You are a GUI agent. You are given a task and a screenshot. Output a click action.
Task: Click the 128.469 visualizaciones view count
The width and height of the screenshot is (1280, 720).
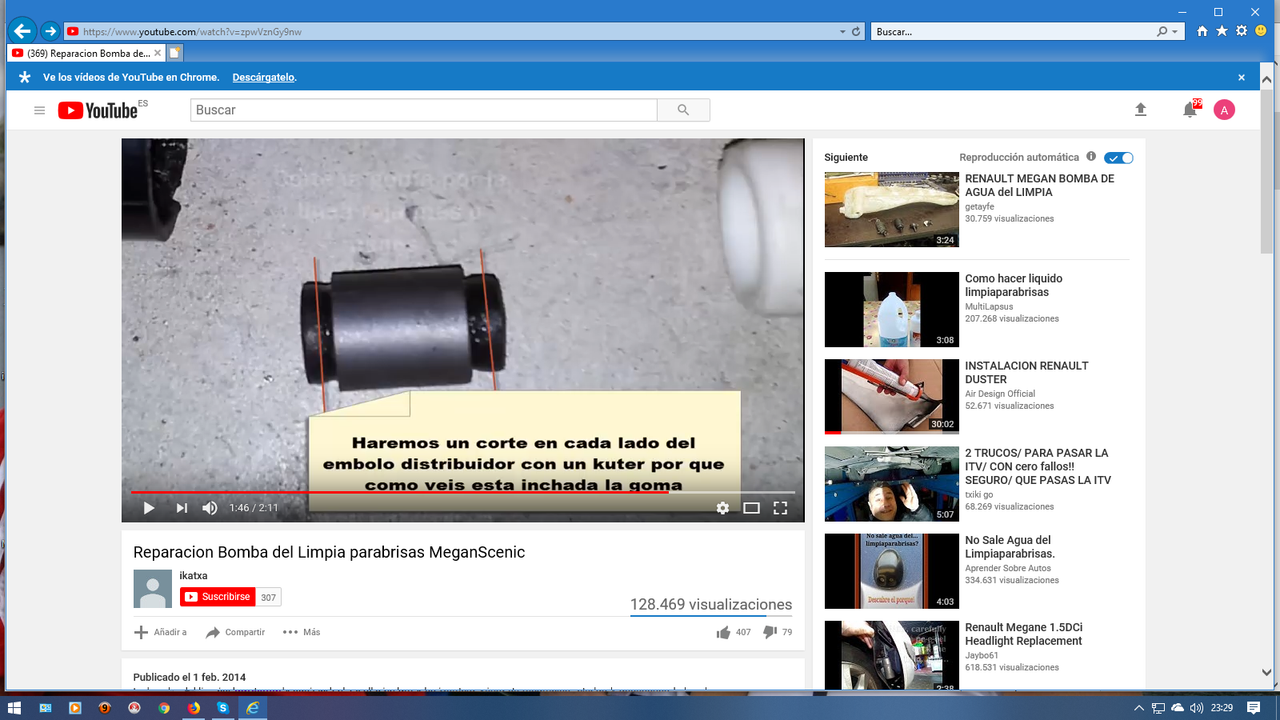click(x=711, y=604)
